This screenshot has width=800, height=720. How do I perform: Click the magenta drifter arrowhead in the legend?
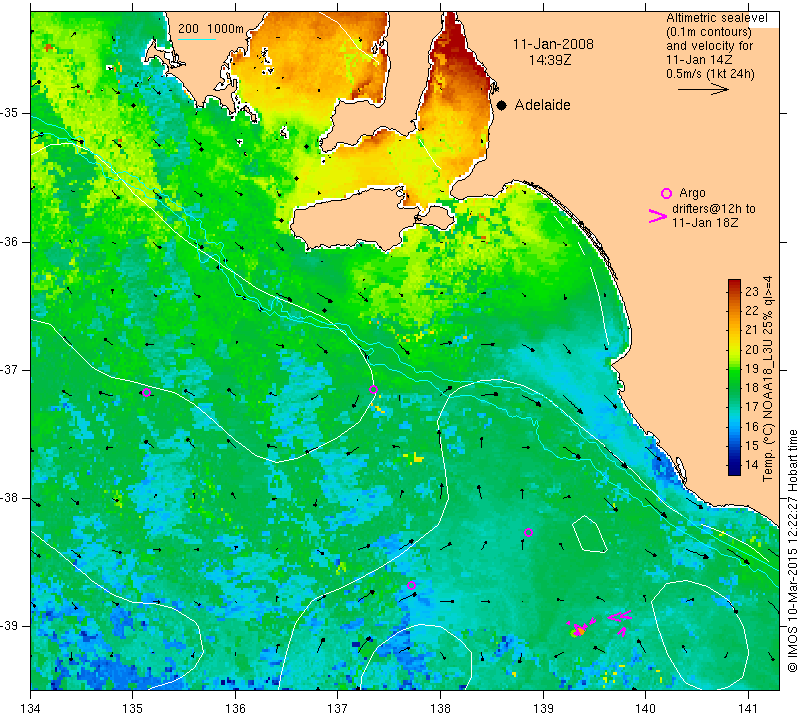click(x=658, y=216)
